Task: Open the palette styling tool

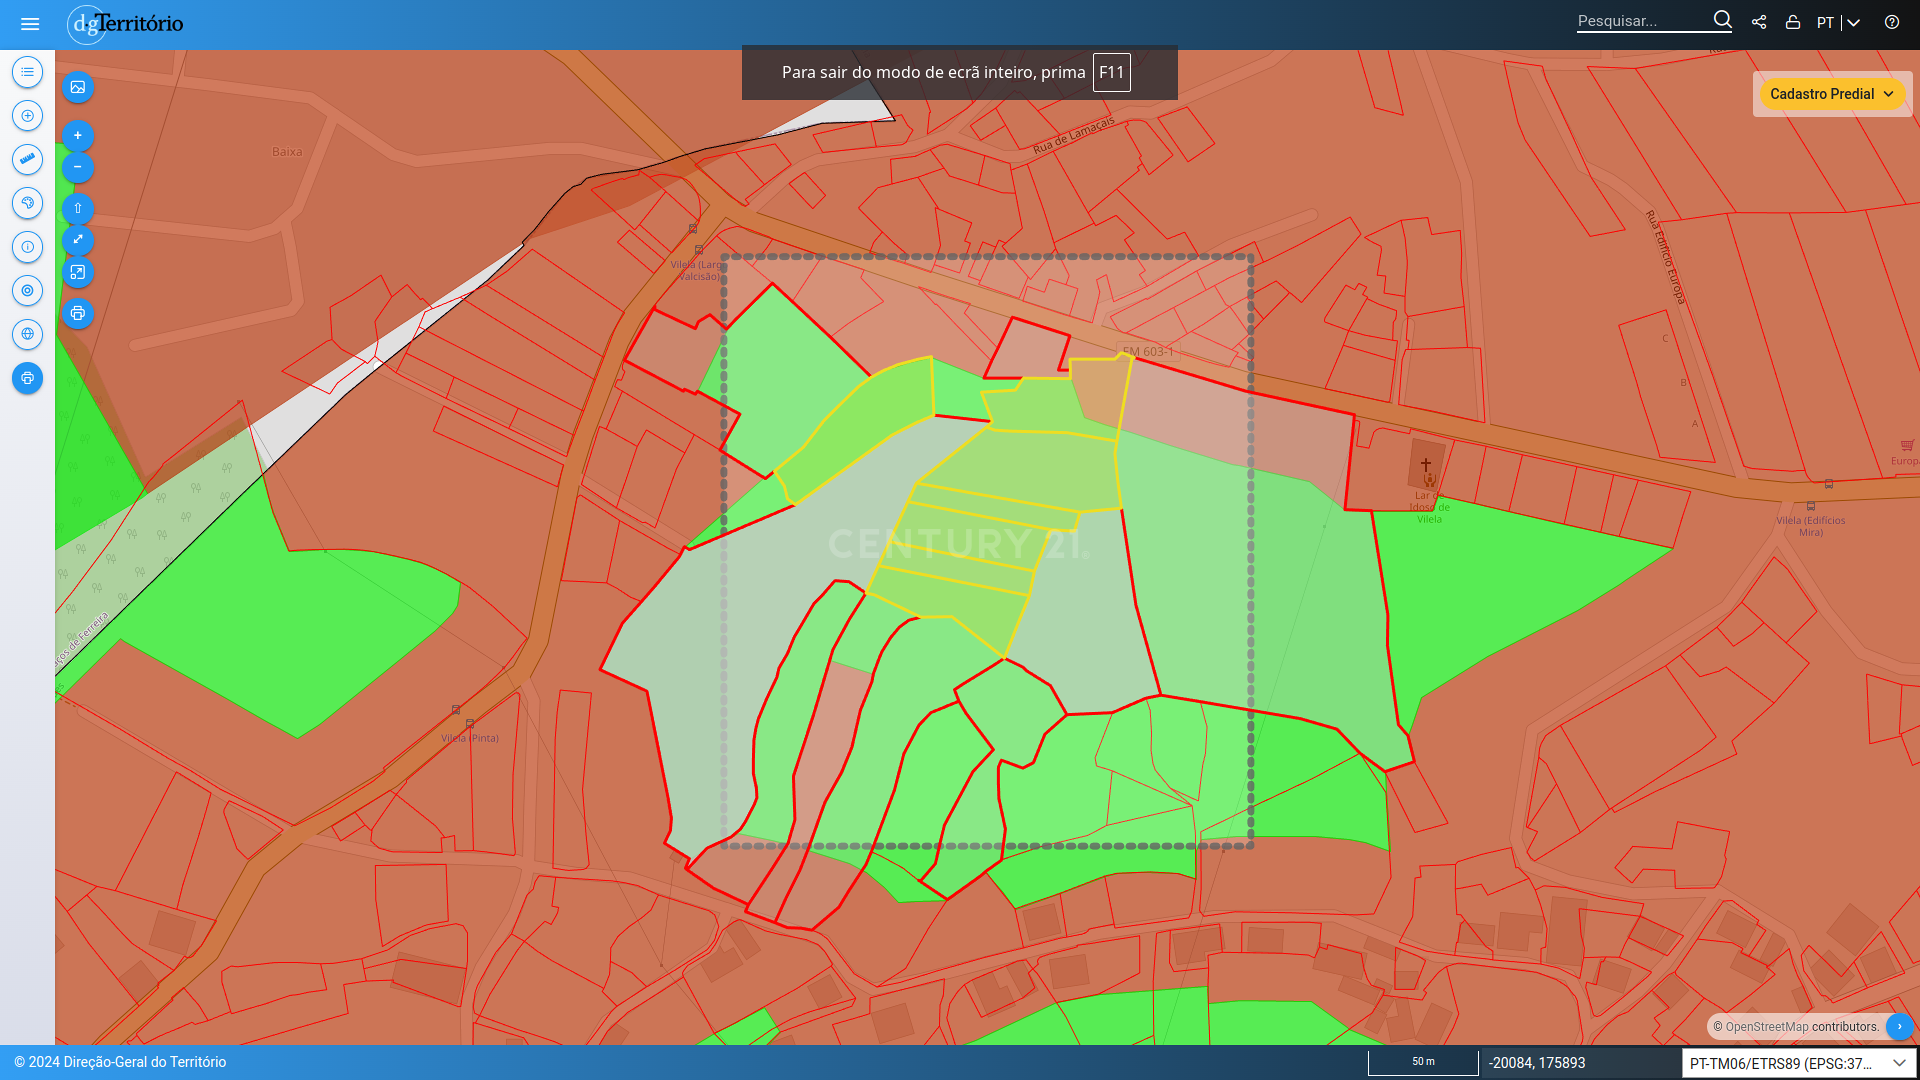Action: tap(27, 203)
